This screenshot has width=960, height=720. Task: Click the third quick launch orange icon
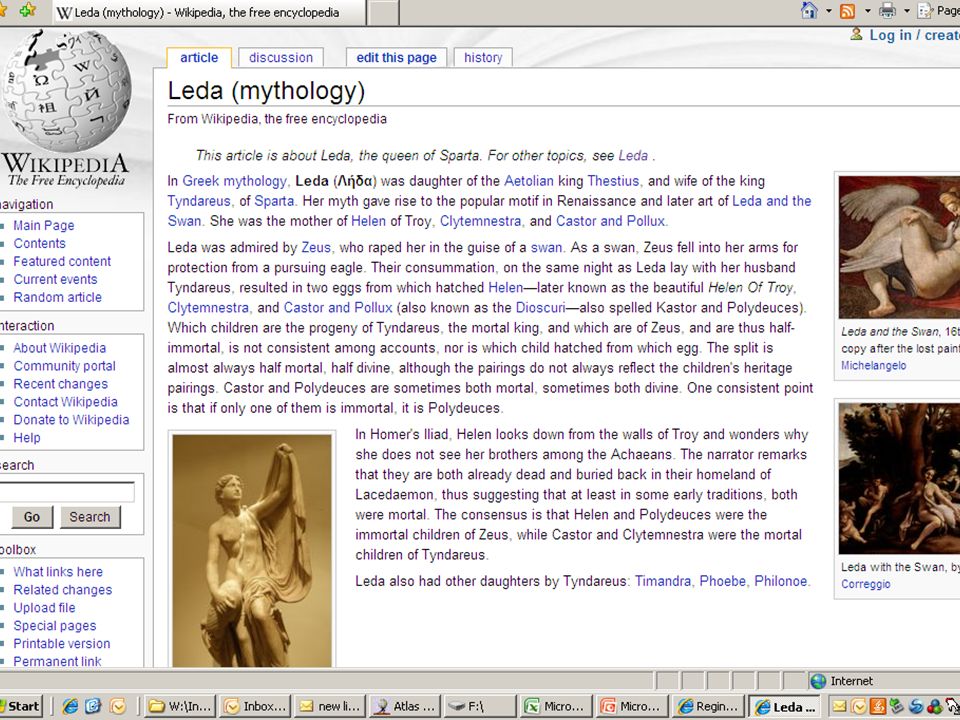[x=117, y=706]
